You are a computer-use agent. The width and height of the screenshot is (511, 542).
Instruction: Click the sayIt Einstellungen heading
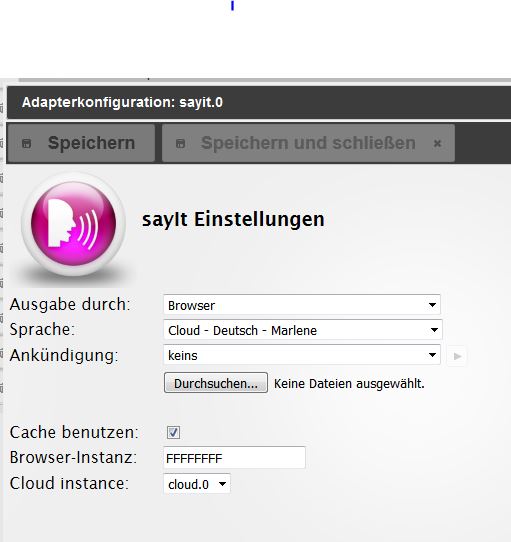233,219
